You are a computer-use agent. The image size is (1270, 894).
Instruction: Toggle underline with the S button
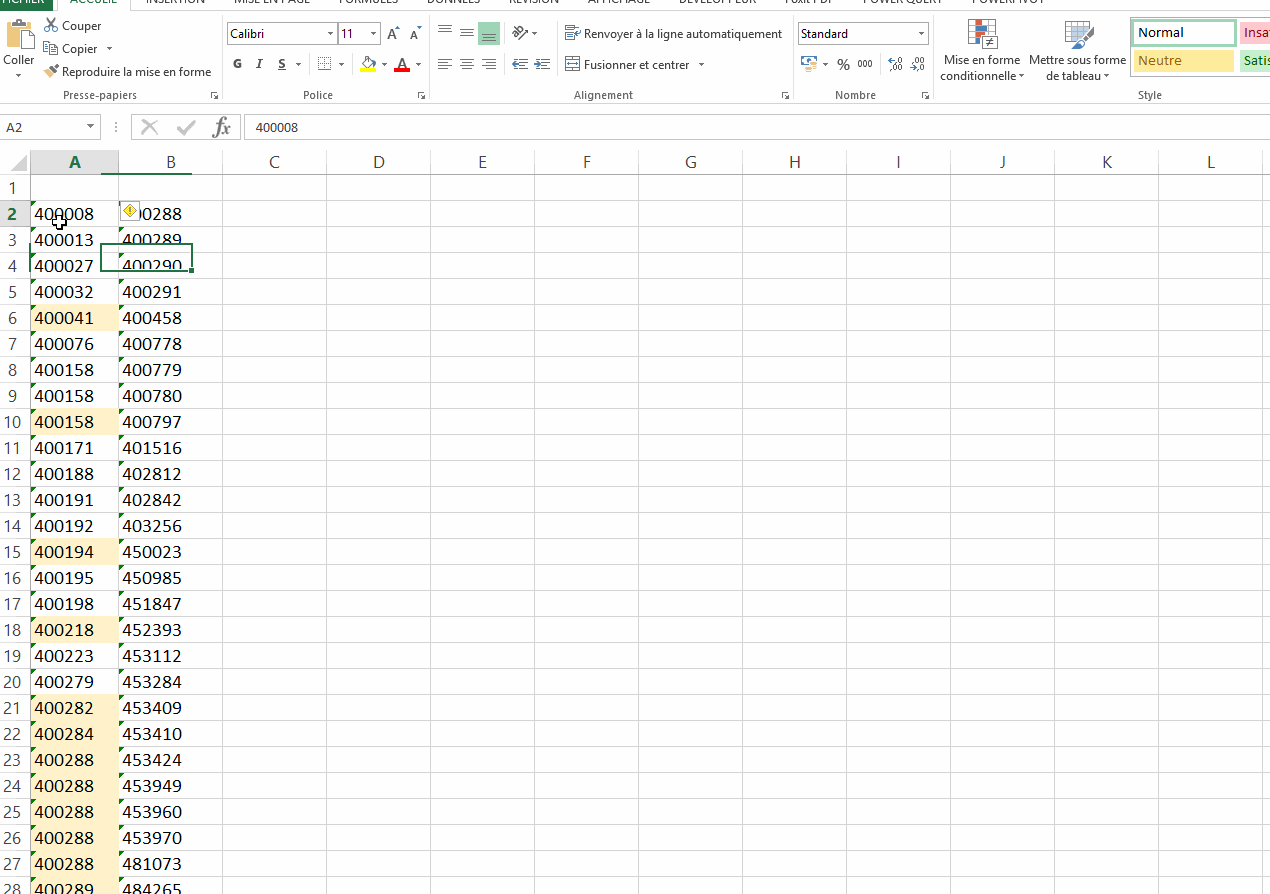[x=282, y=64]
